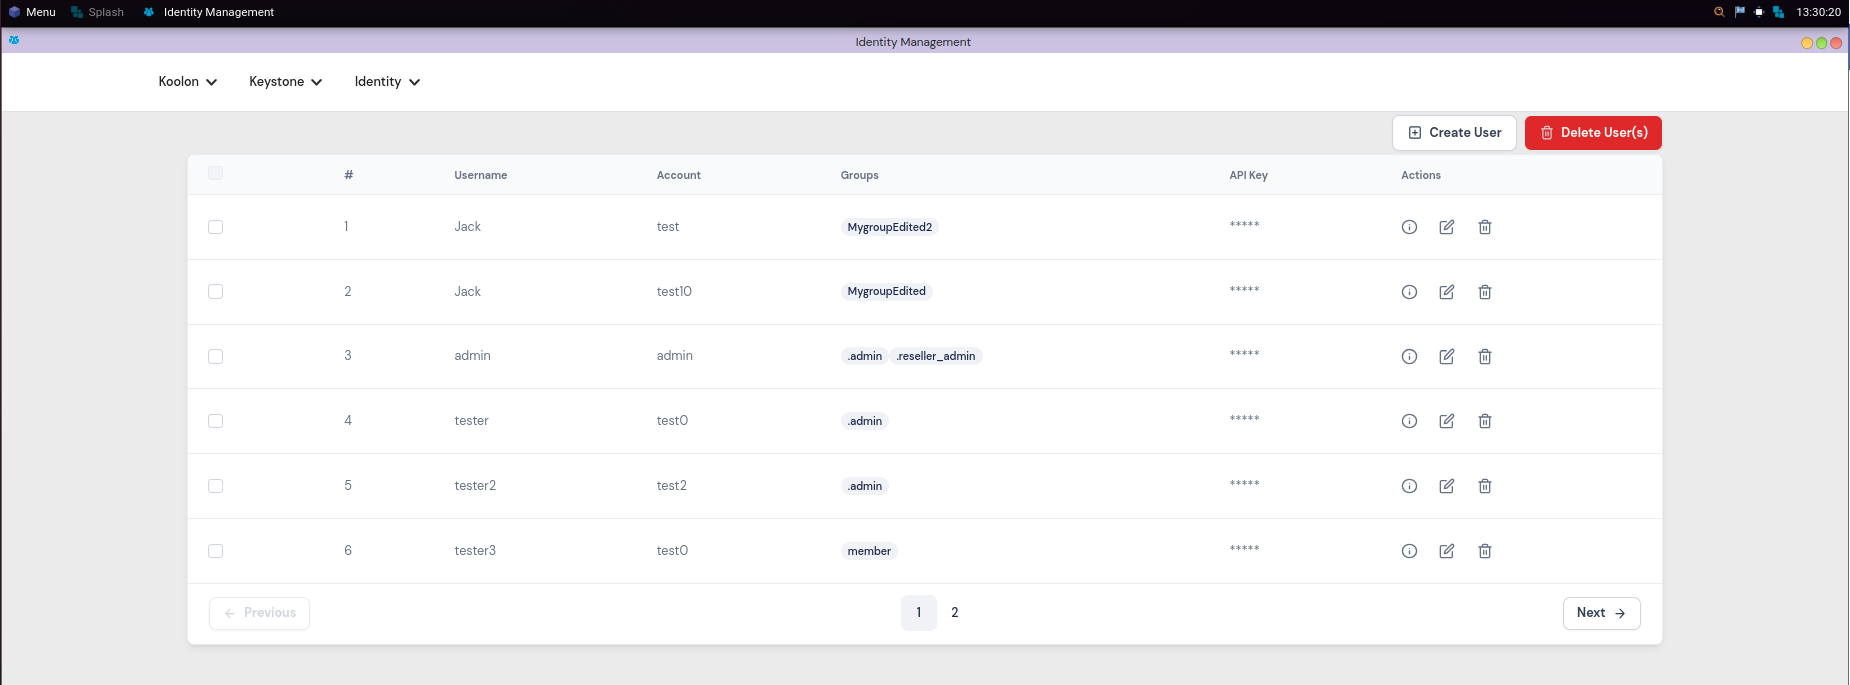Open the search icon in the system tray
Viewport: 1850px width, 685px height.
point(1719,12)
